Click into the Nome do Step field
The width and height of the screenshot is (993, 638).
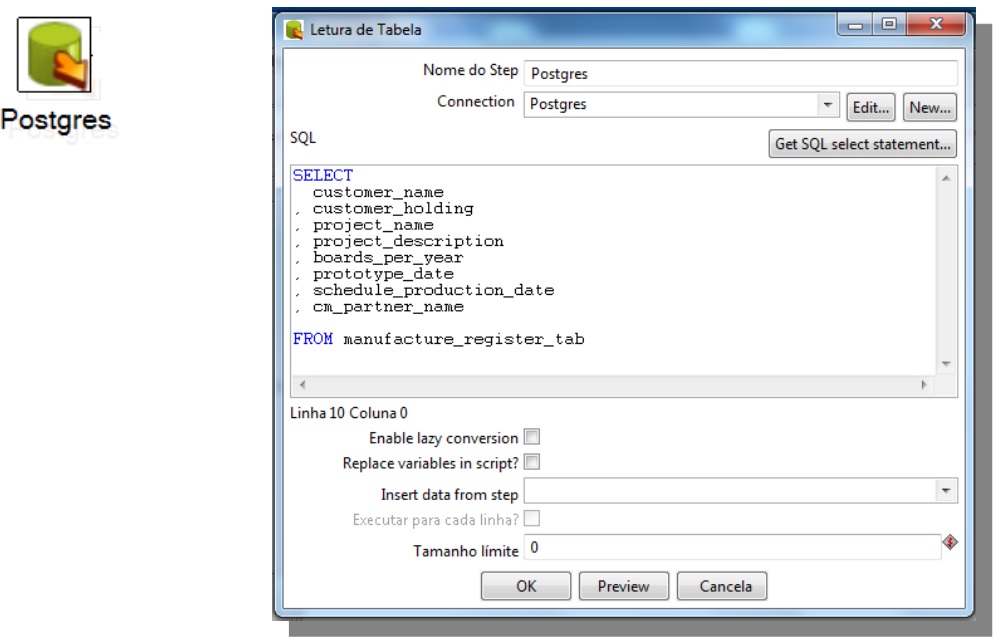(740, 74)
